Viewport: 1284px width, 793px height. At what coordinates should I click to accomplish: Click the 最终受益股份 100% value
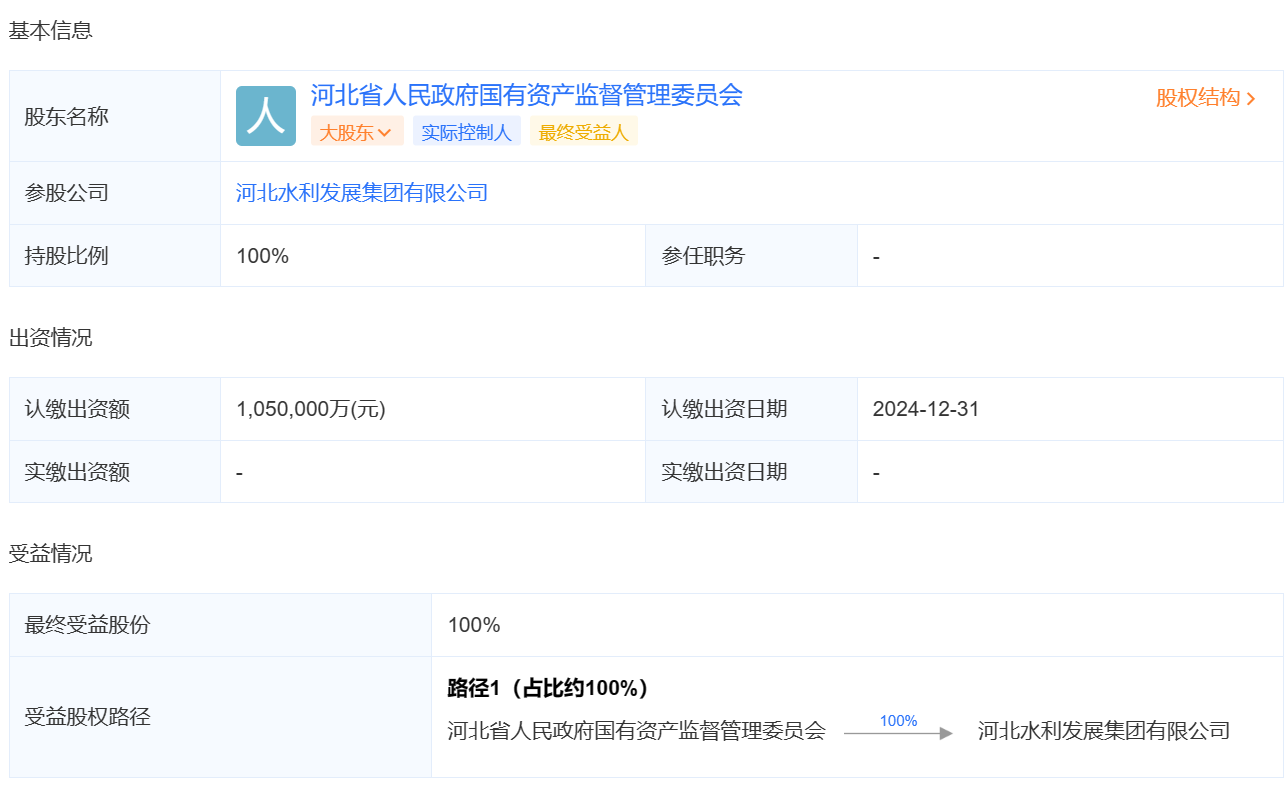coord(474,626)
